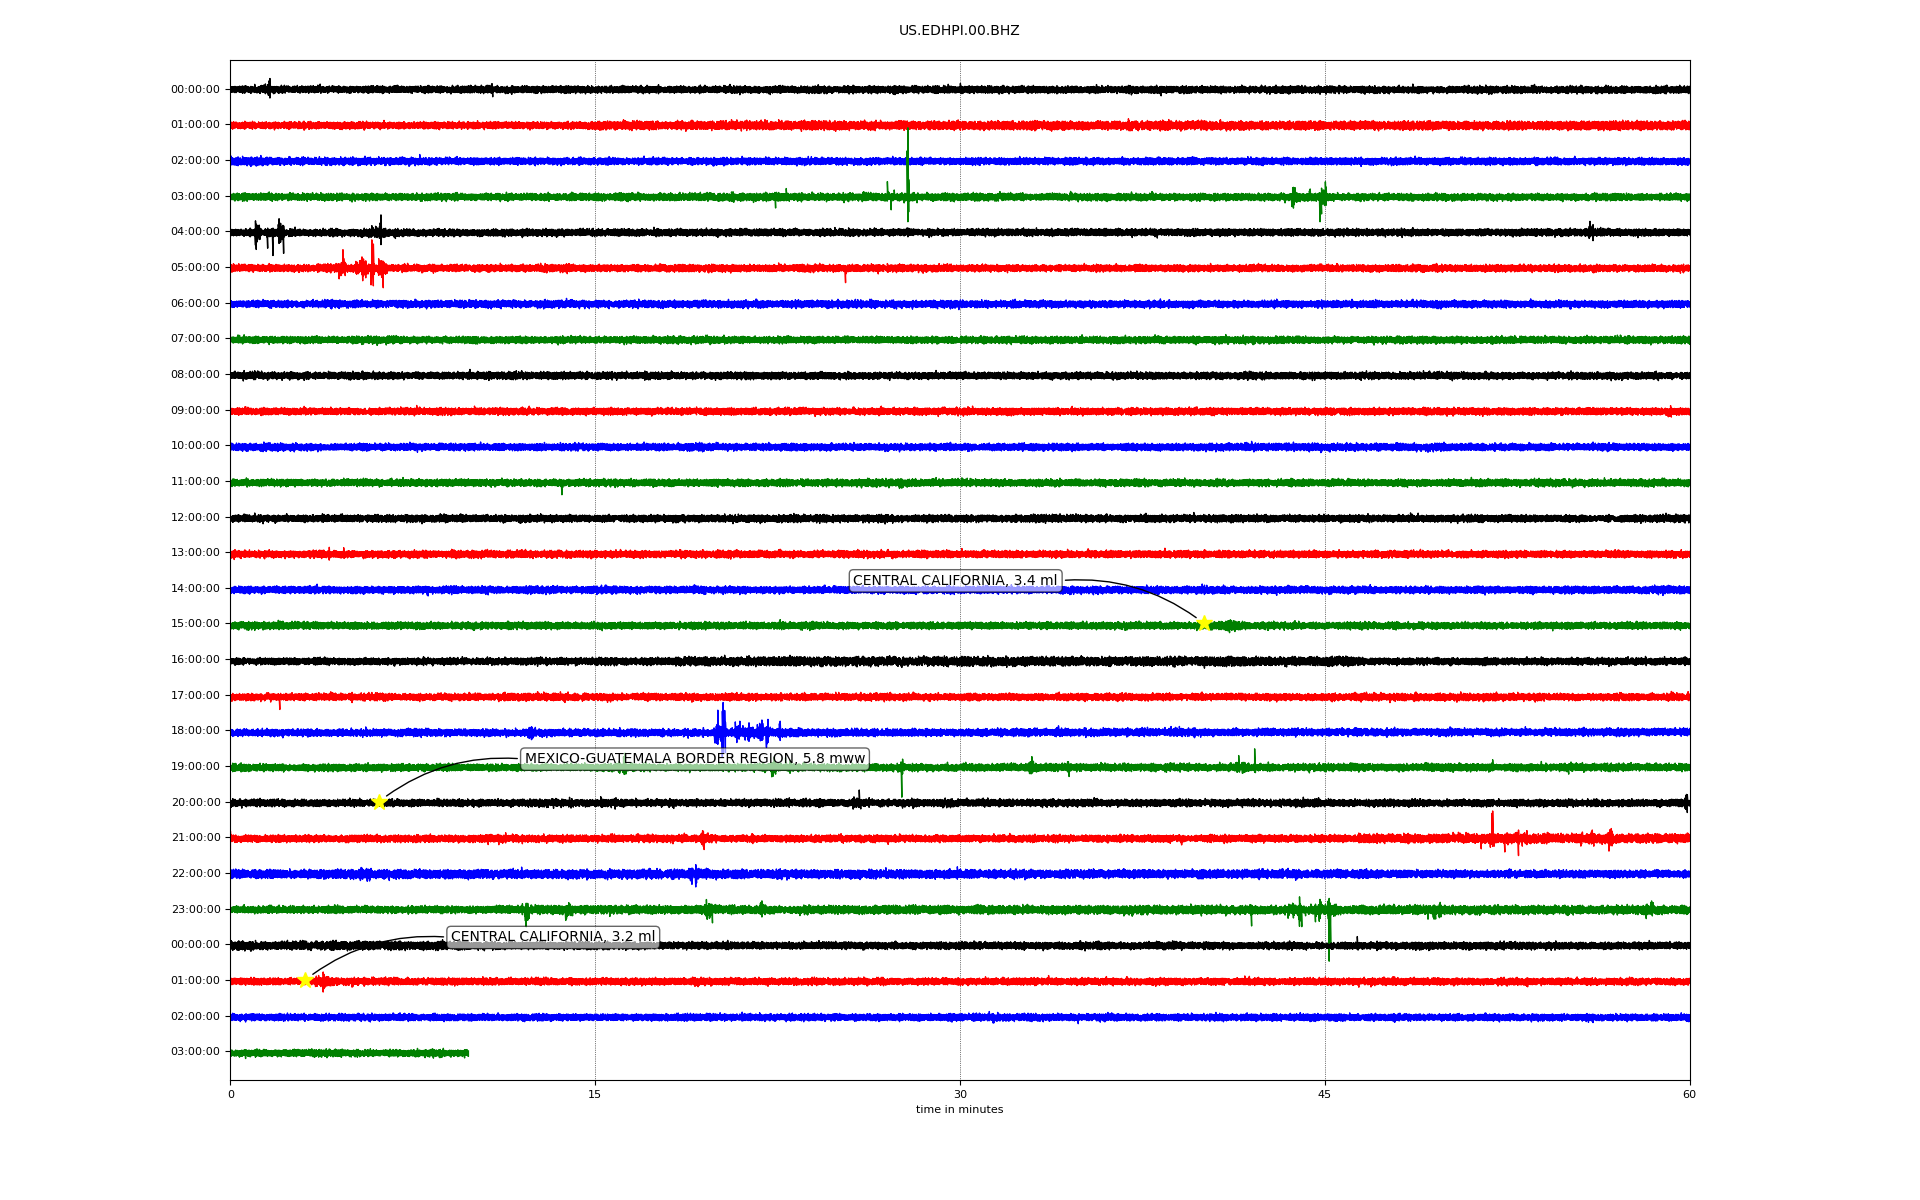Click the Central California 3.2 ml star marker

(306, 980)
